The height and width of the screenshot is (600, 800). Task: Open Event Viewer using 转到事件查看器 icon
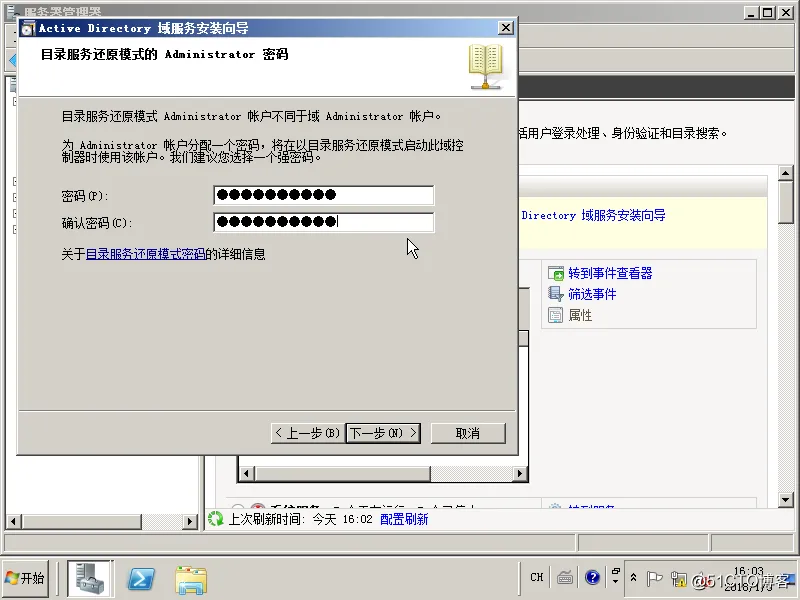[x=555, y=273]
